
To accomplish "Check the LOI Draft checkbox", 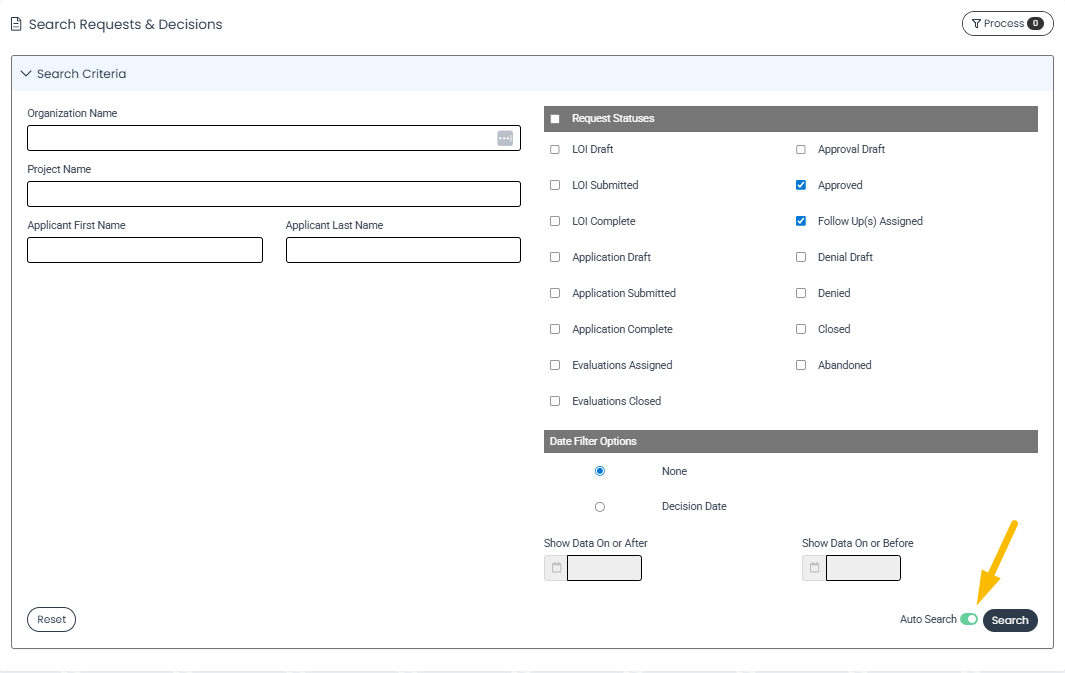I will point(555,149).
